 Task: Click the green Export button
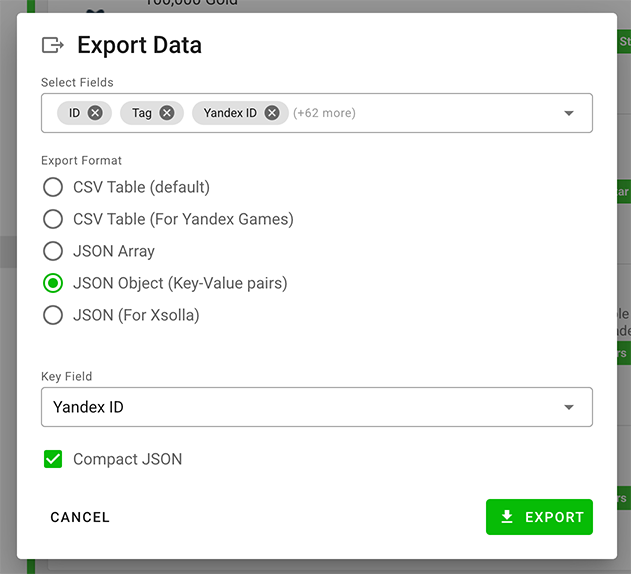(539, 517)
